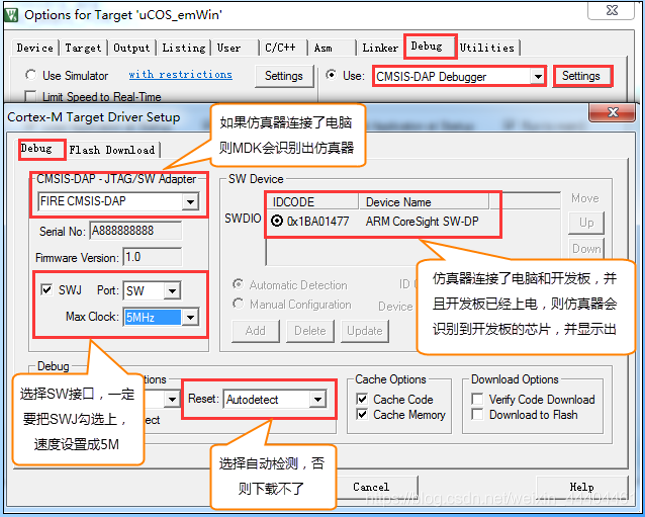
Task: Click ARM CoreSight SW-DP device name
Action: click(x=422, y=221)
